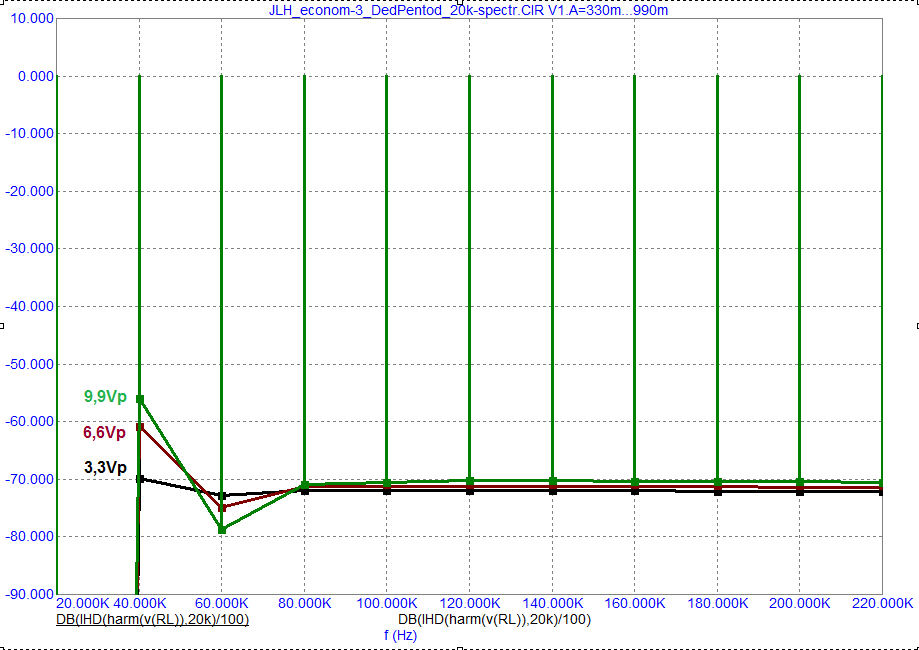Screen dimensions: 919x650
Task: Click the -70.000 y-axis value
Action: pyautogui.click(x=30, y=479)
